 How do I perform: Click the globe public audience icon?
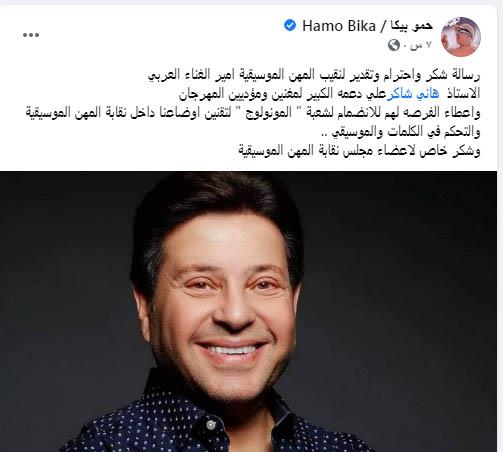click(x=394, y=45)
